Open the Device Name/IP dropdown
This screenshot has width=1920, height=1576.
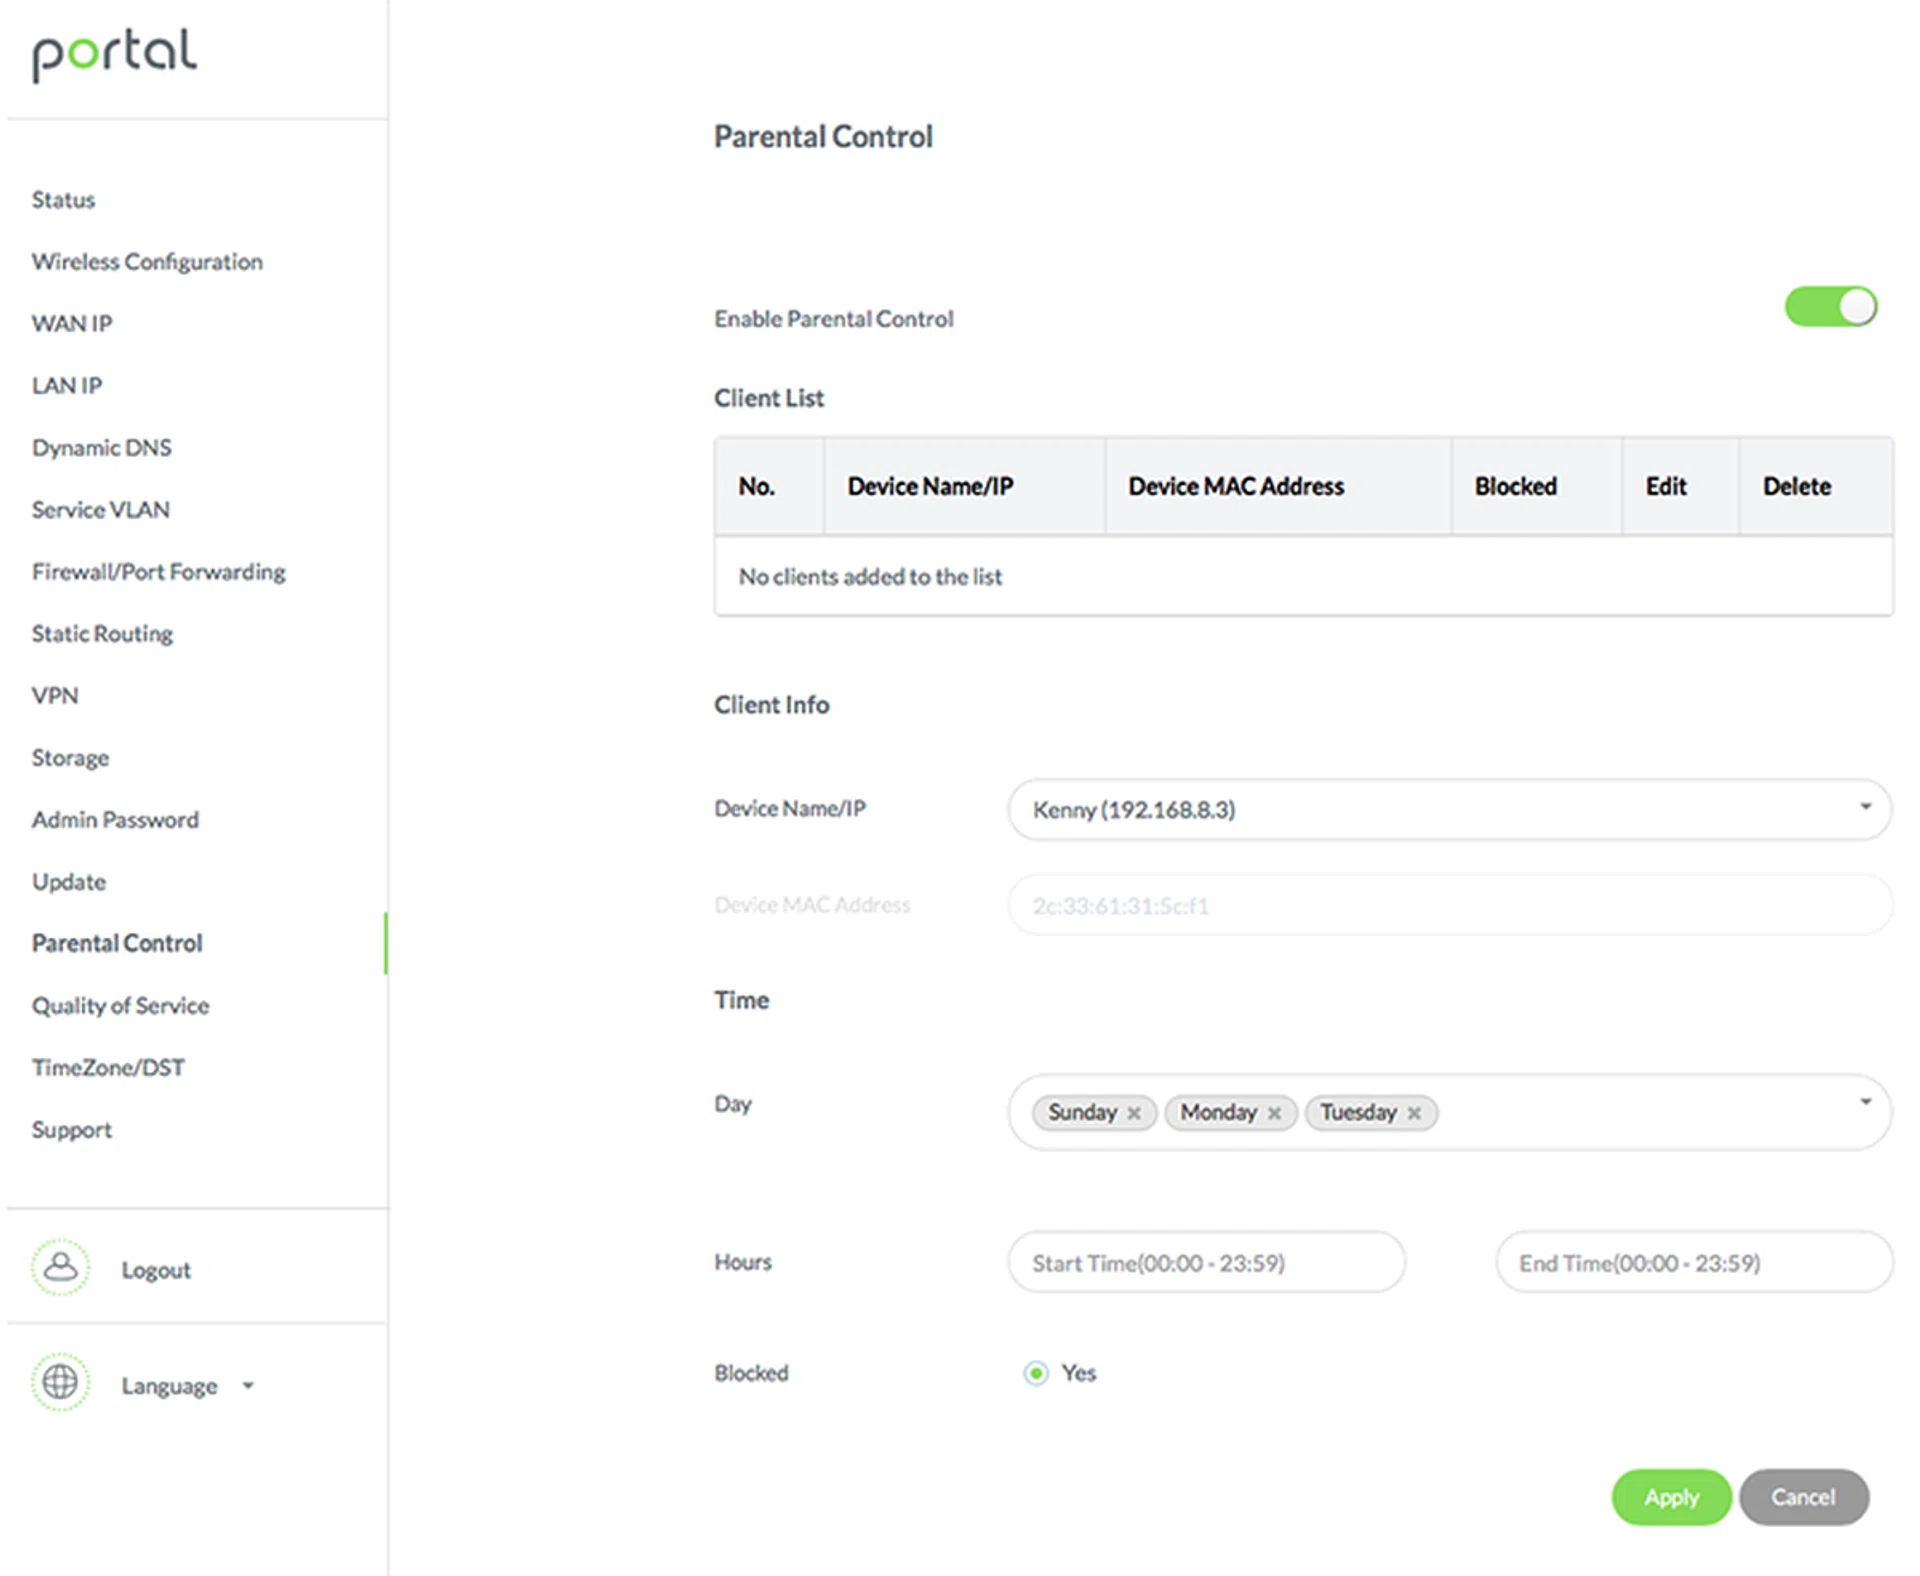click(x=1864, y=806)
